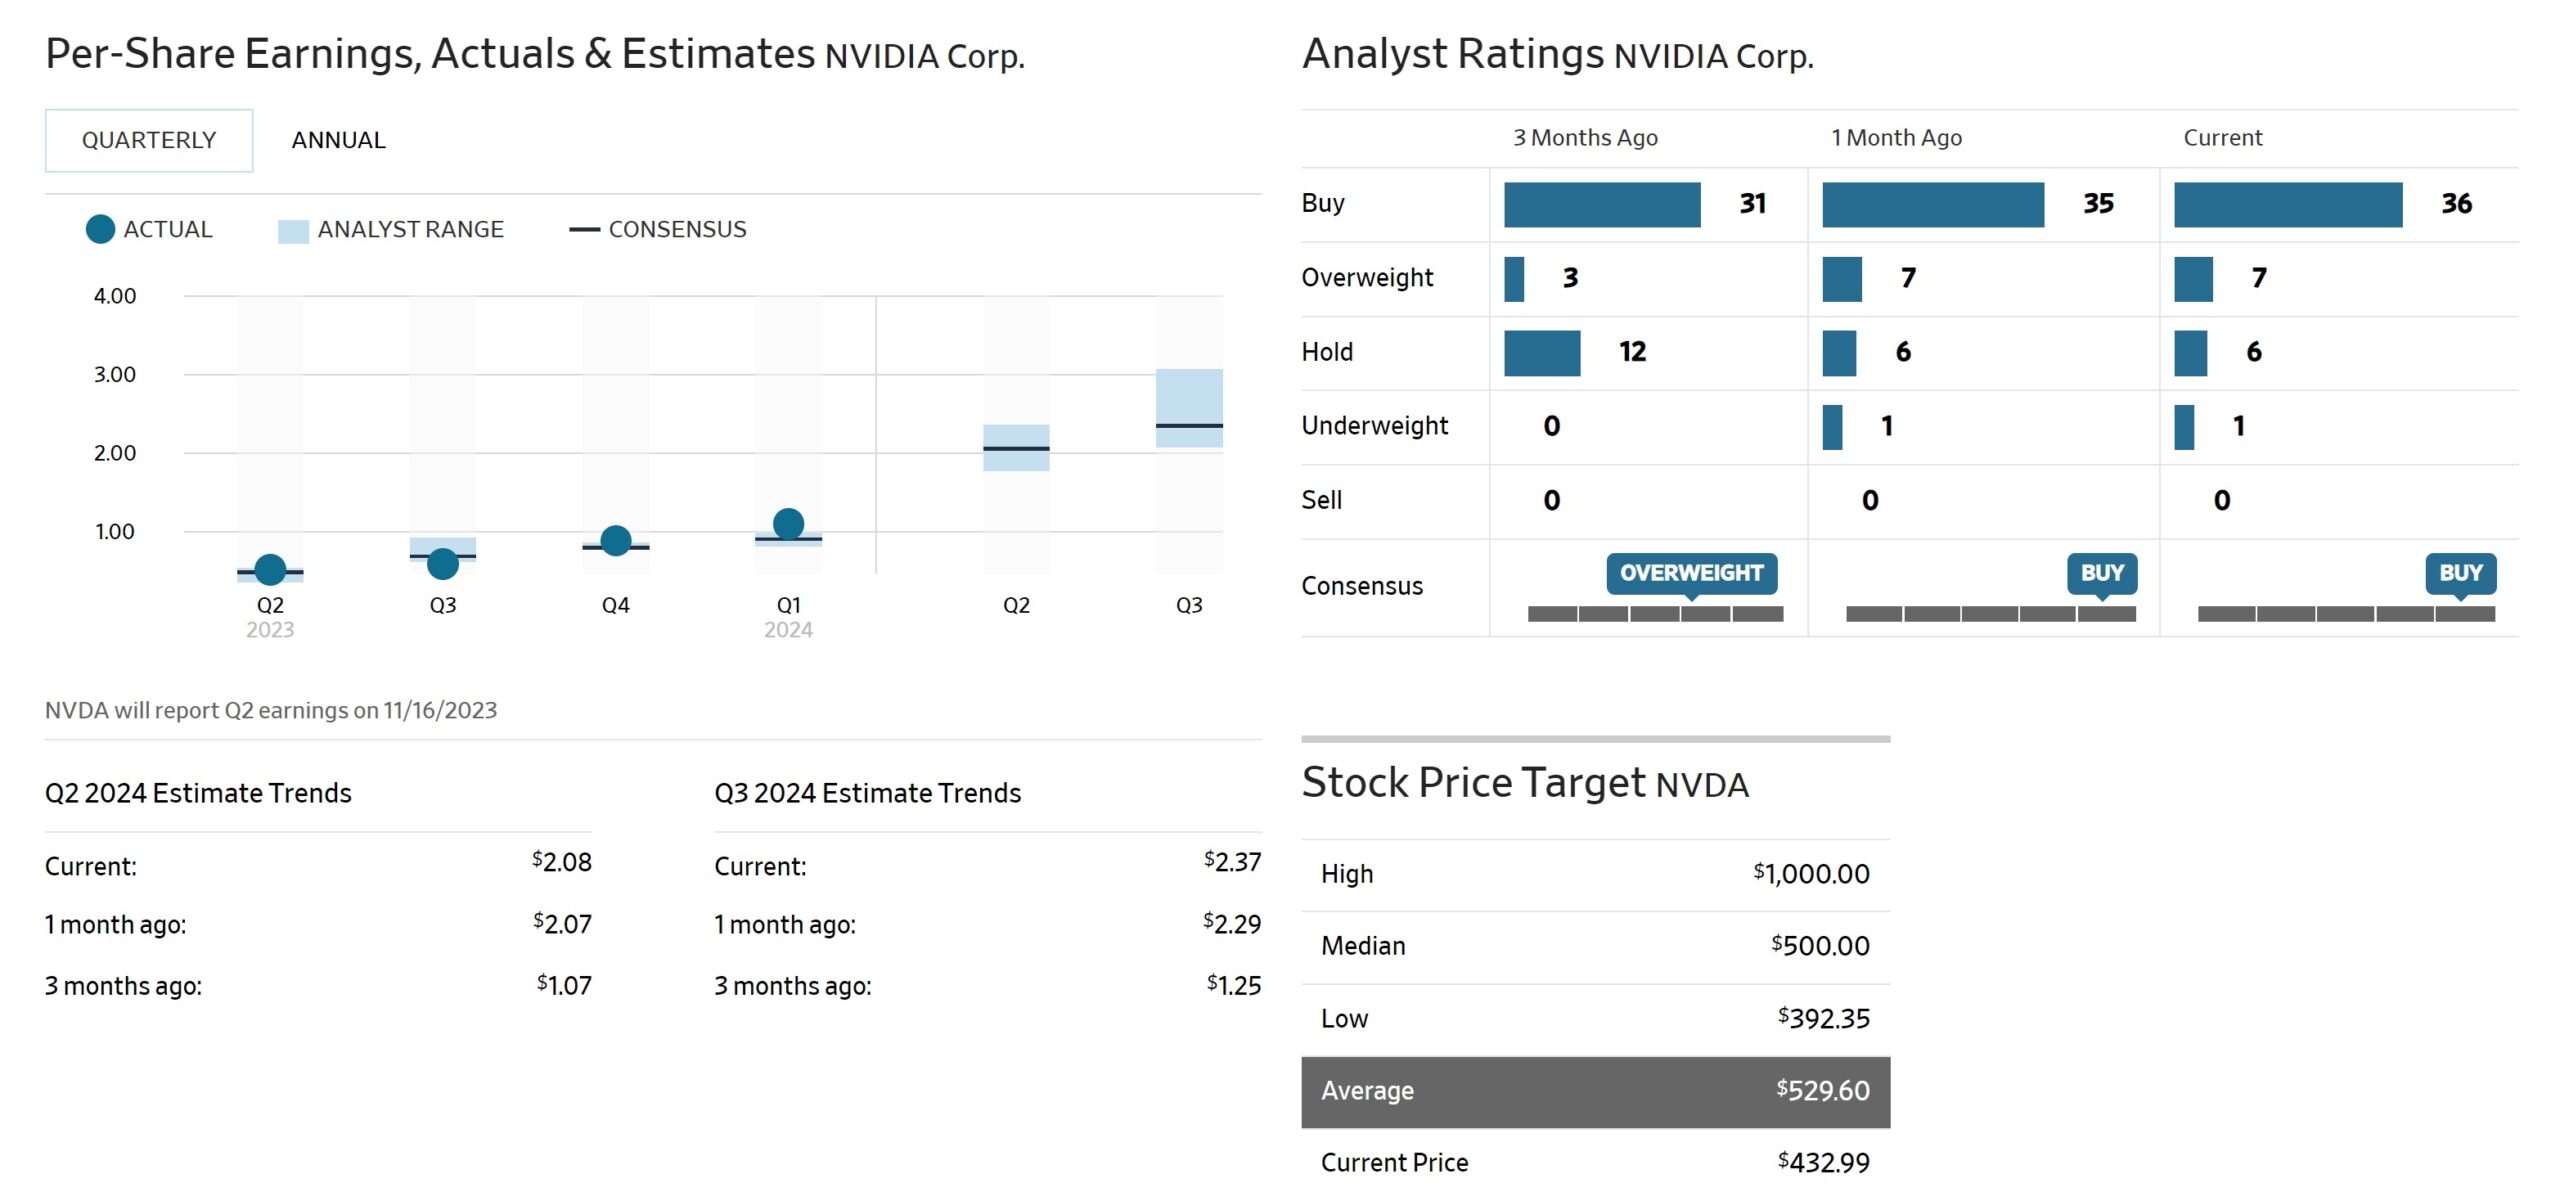Viewport: 2560px width, 1192px height.
Task: Click the Current Buy bar showing 36
Action: click(2287, 204)
